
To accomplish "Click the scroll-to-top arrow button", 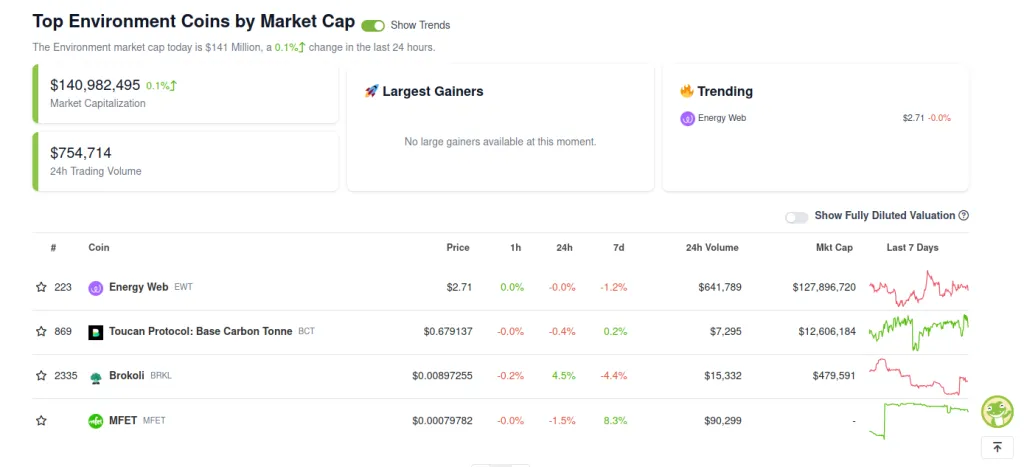I will (996, 447).
